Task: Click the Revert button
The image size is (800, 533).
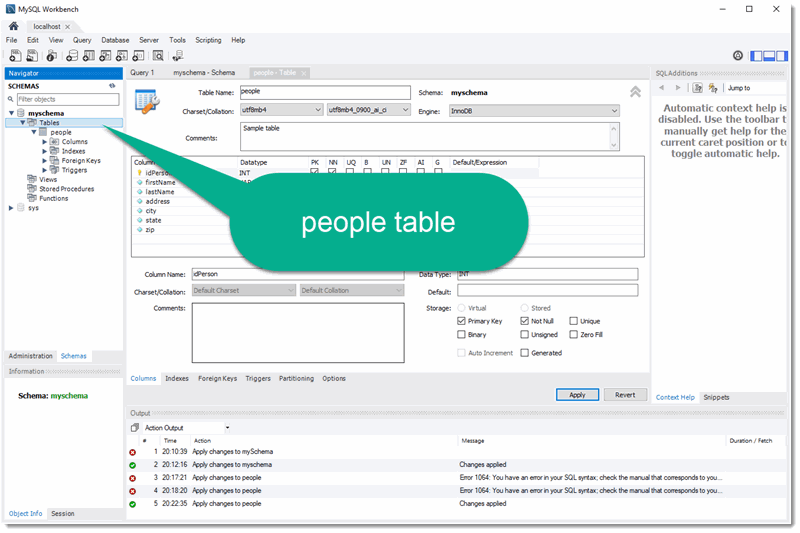Action: pyautogui.click(x=625, y=395)
